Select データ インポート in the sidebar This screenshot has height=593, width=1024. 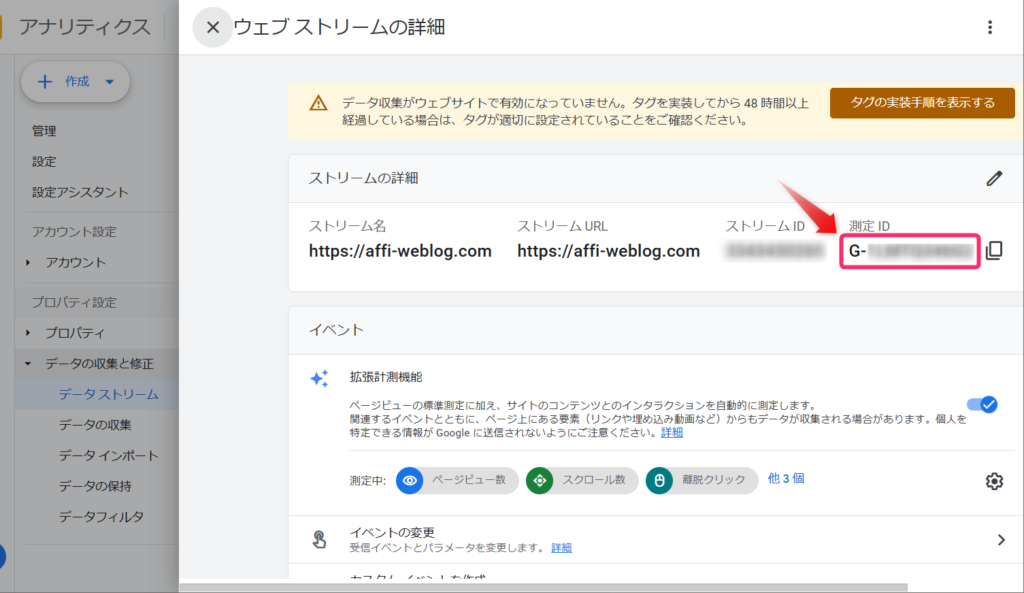pyautogui.click(x=108, y=456)
